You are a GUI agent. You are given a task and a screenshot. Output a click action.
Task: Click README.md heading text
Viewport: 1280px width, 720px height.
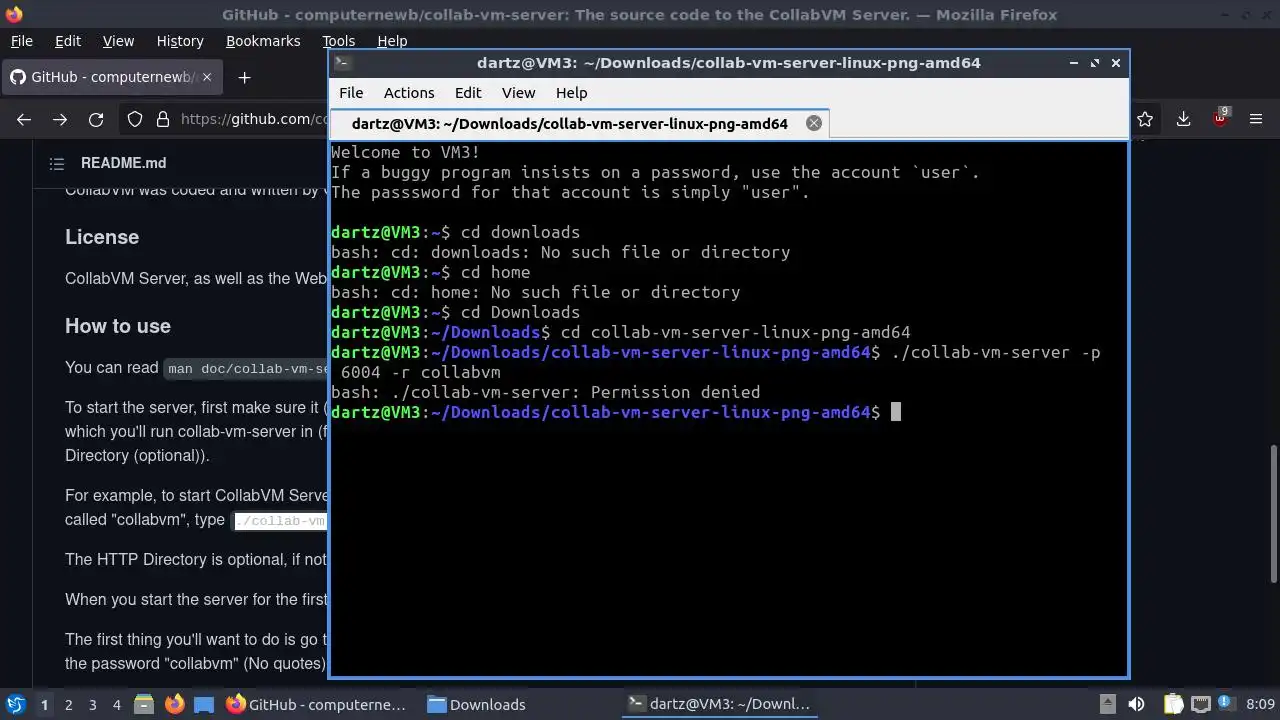[x=124, y=163]
